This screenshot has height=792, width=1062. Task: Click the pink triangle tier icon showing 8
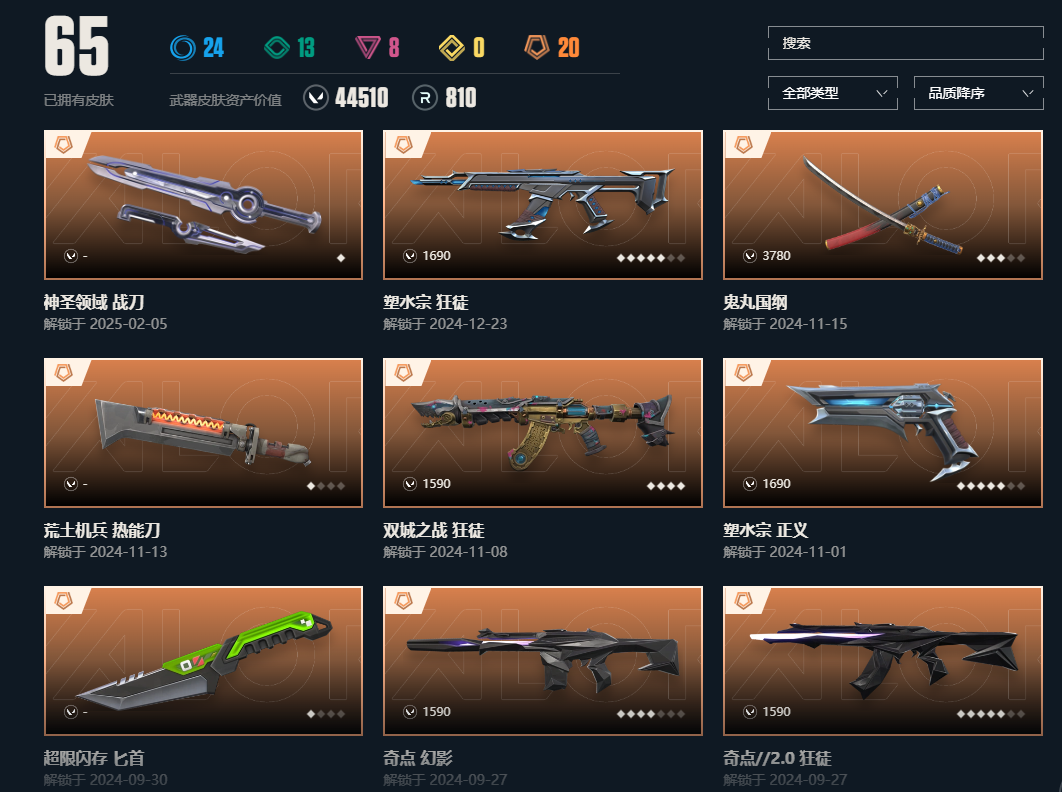[368, 47]
